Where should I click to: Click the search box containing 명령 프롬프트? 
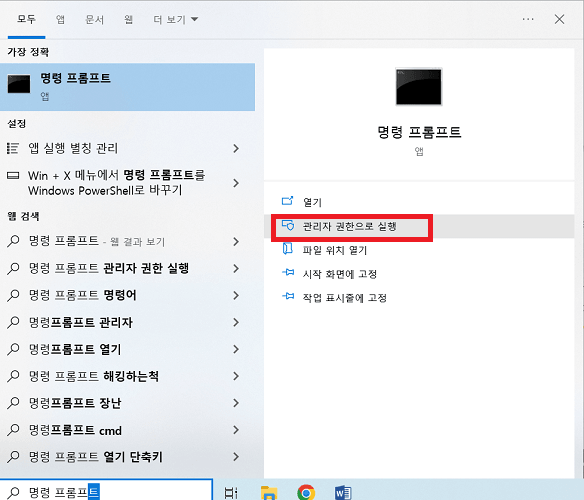[106, 491]
